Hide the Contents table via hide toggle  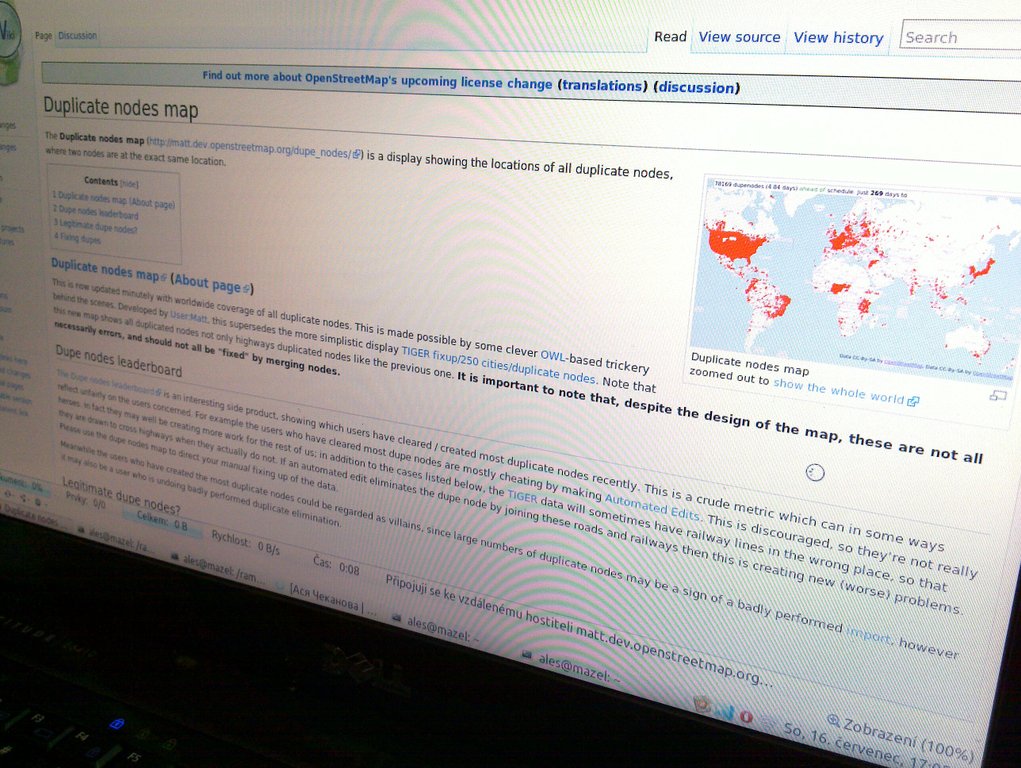pos(129,183)
